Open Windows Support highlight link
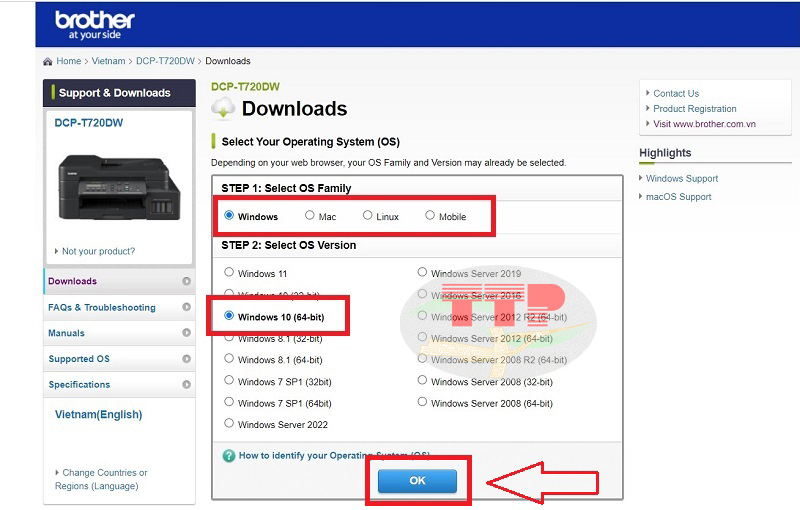Image resolution: width=800 pixels, height=510 pixels. [x=682, y=178]
